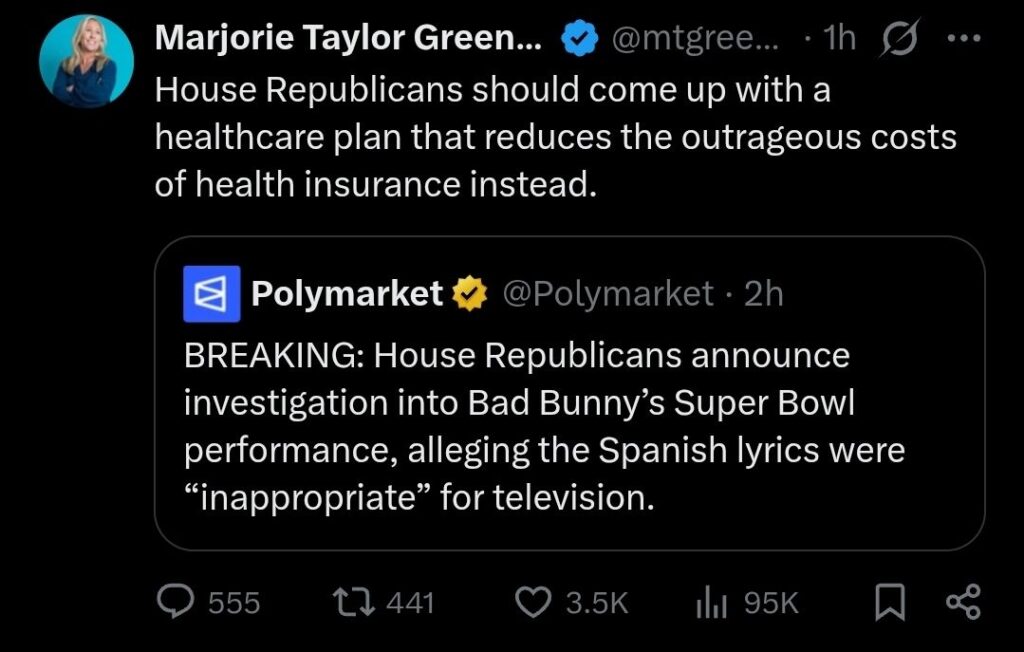The width and height of the screenshot is (1024, 652).
Task: Click the 1h timestamp
Action: [838, 38]
